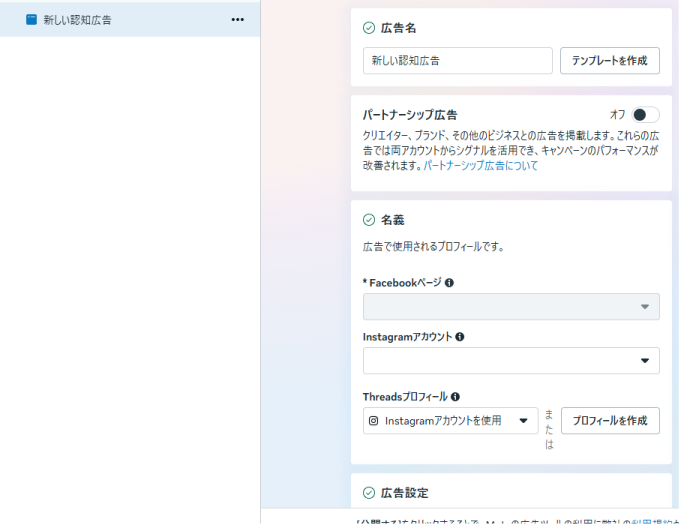Open the Instagramアカウントを使用 dropdown
679x524 pixels.
point(450,421)
